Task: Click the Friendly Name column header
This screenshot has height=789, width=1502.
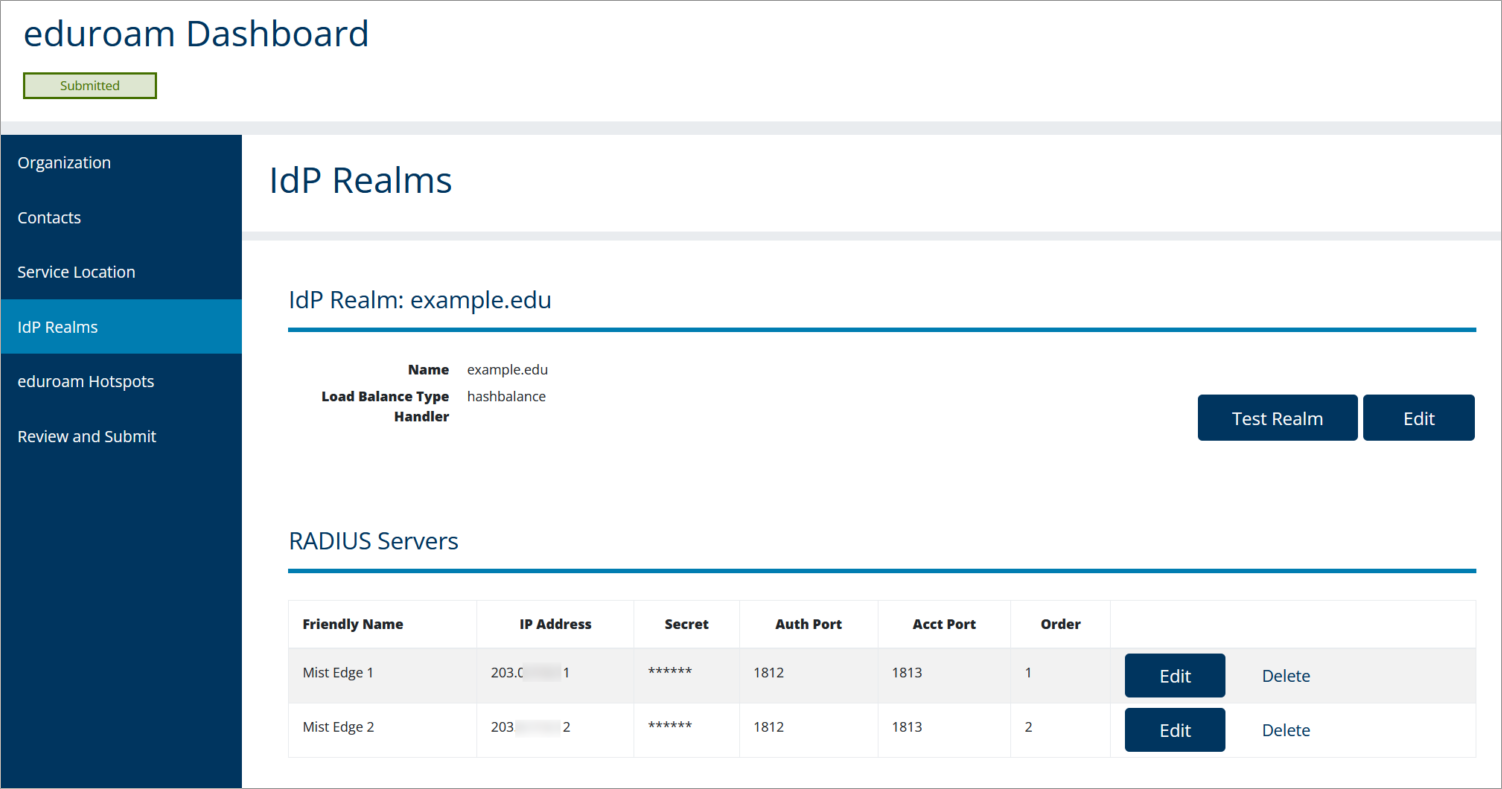Action: click(353, 624)
